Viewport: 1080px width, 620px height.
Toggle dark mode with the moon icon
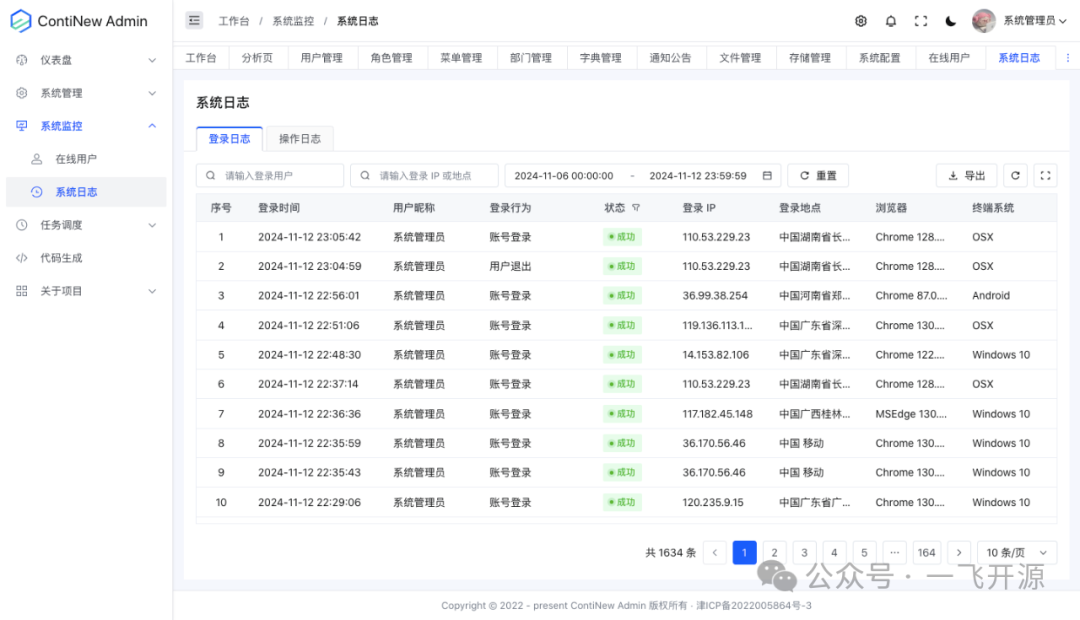point(949,20)
